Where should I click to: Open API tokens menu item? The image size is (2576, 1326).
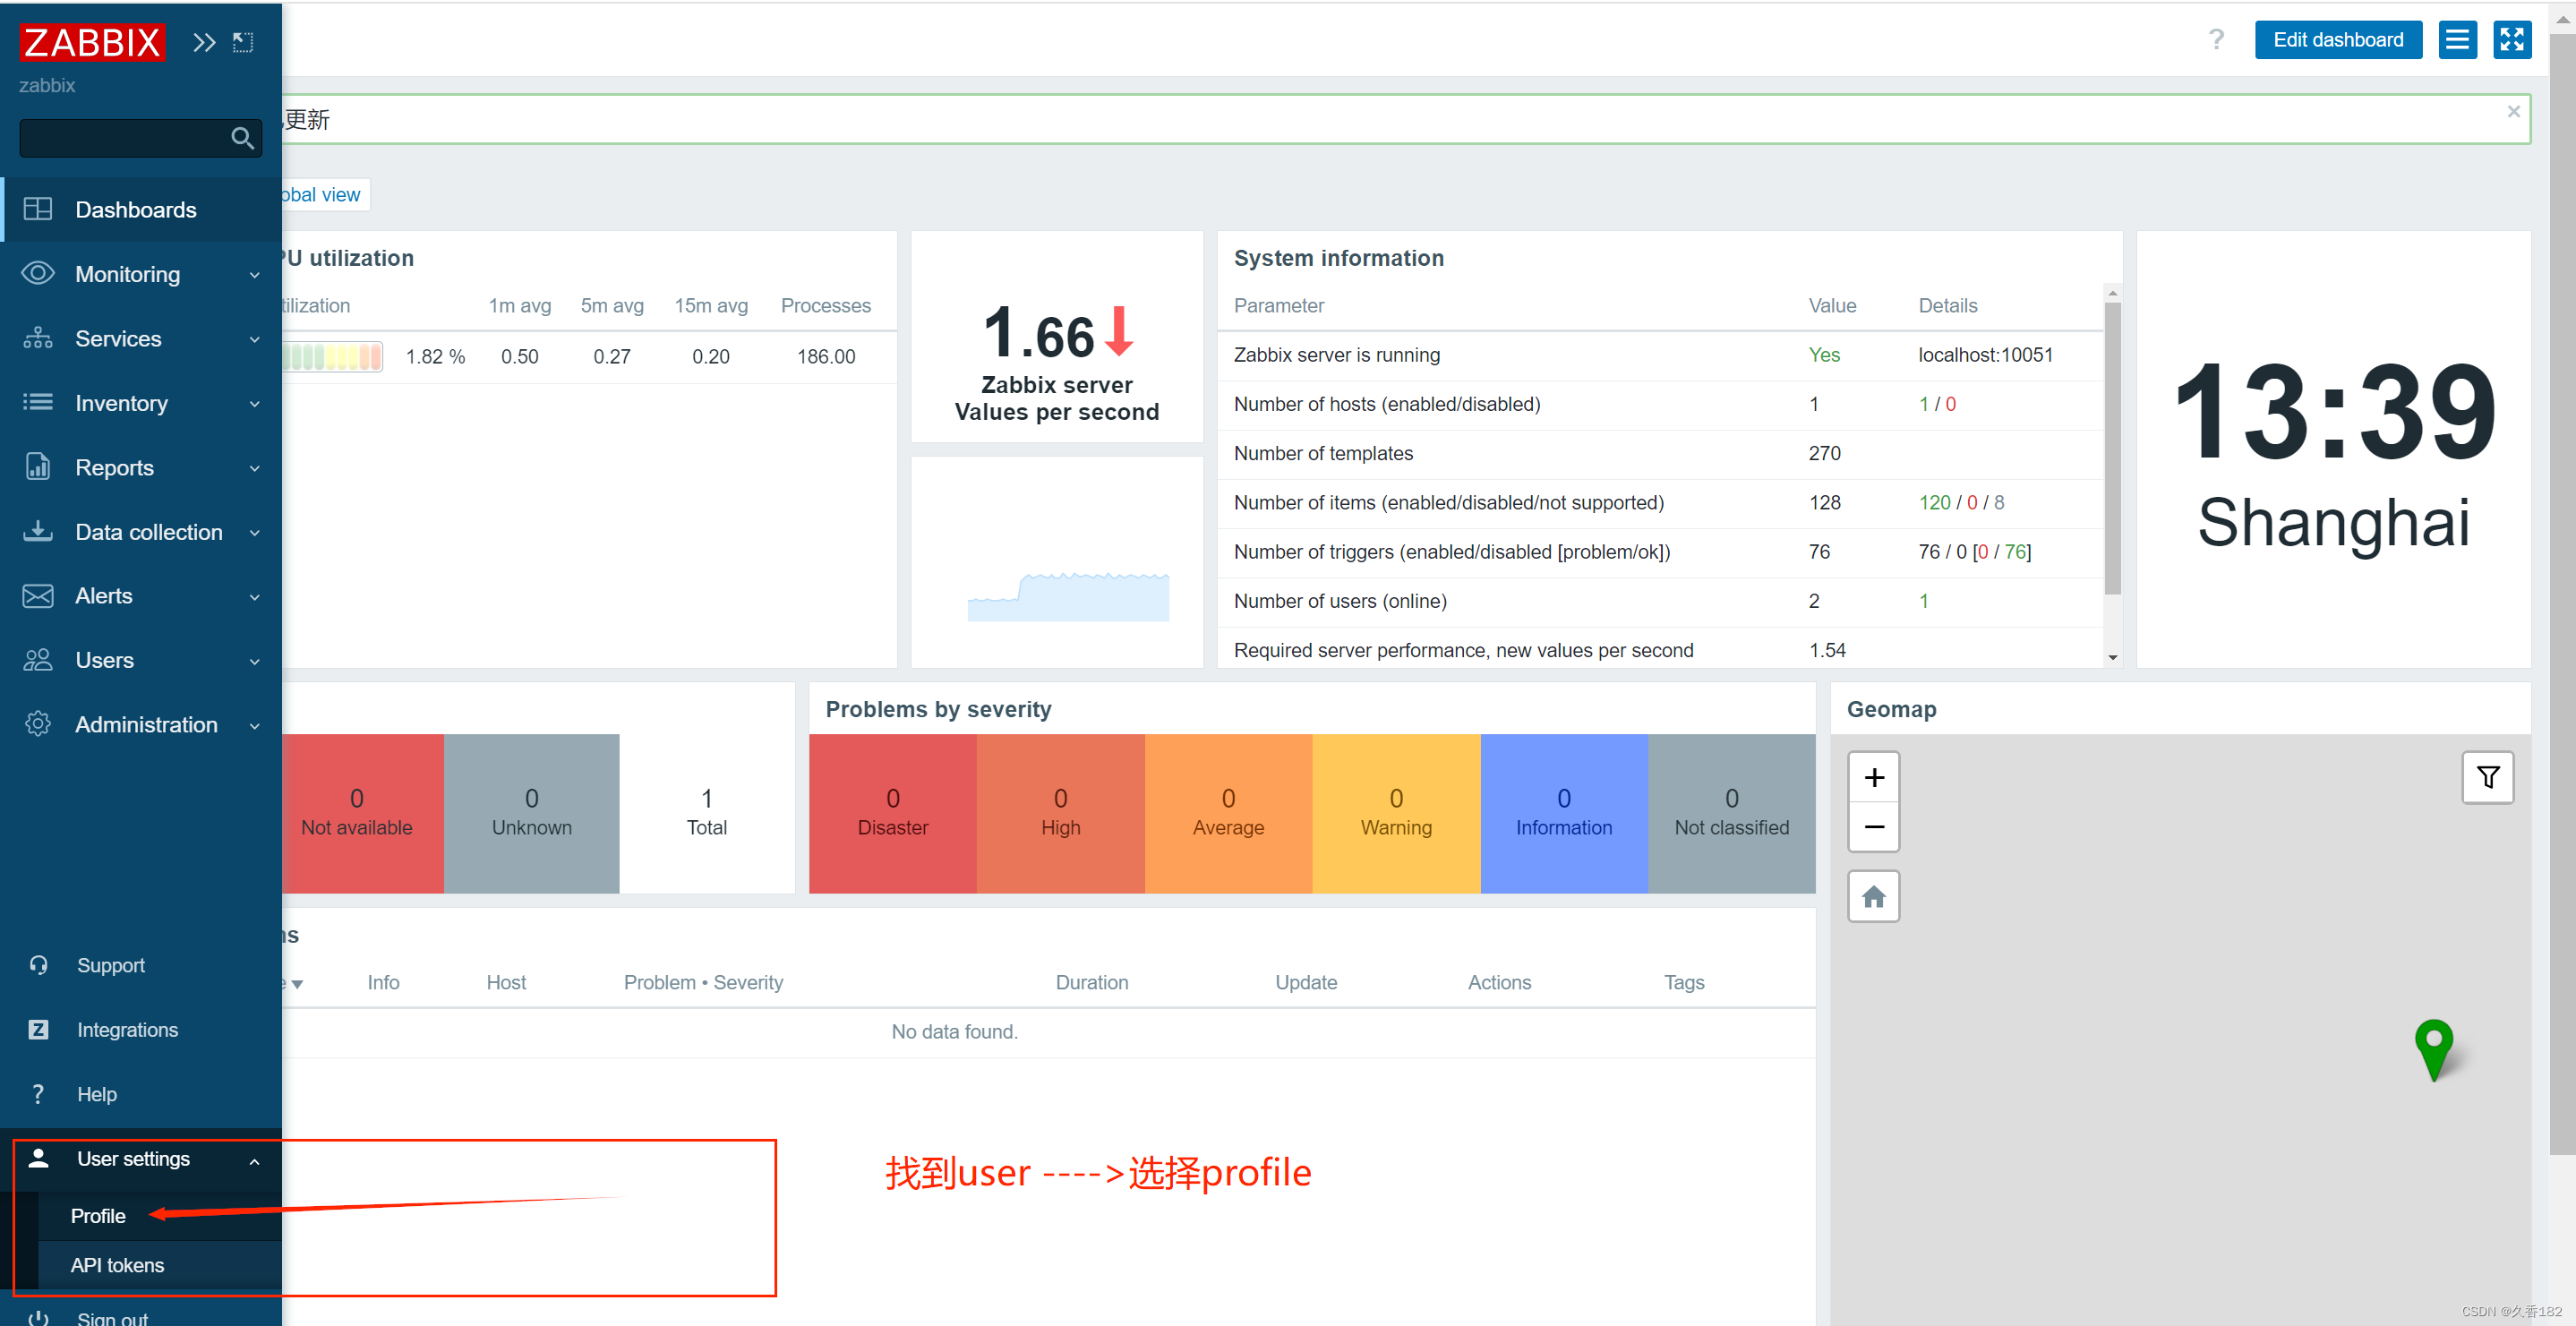point(117,1265)
